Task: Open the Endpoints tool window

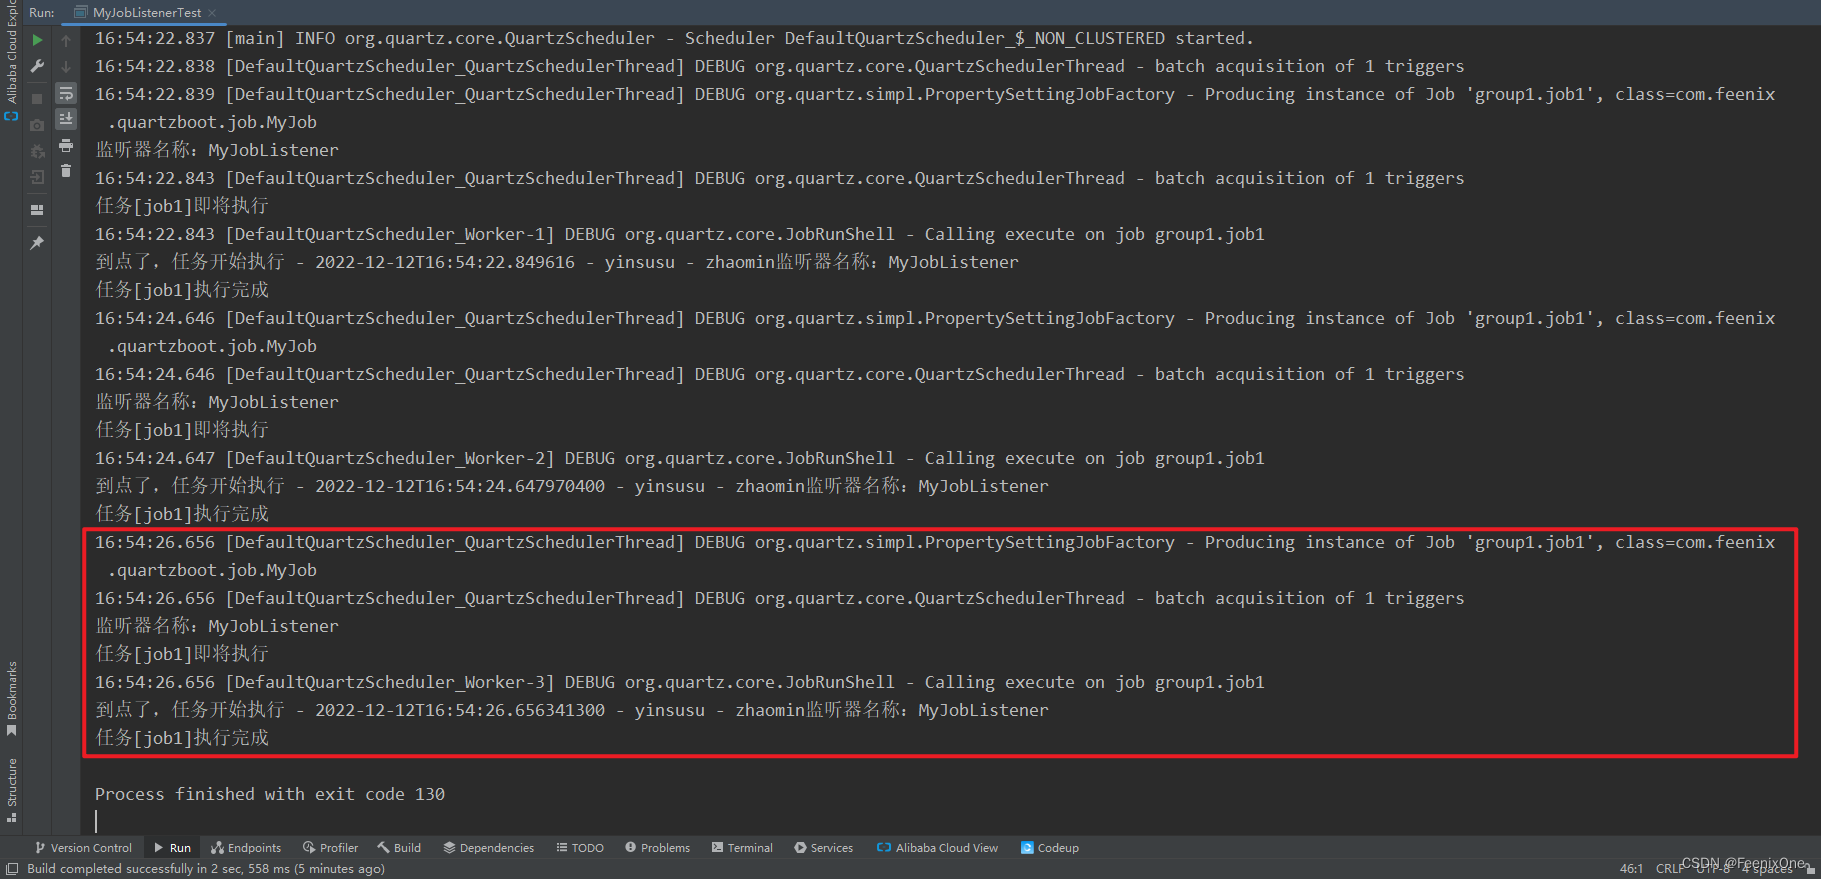Action: point(246,848)
